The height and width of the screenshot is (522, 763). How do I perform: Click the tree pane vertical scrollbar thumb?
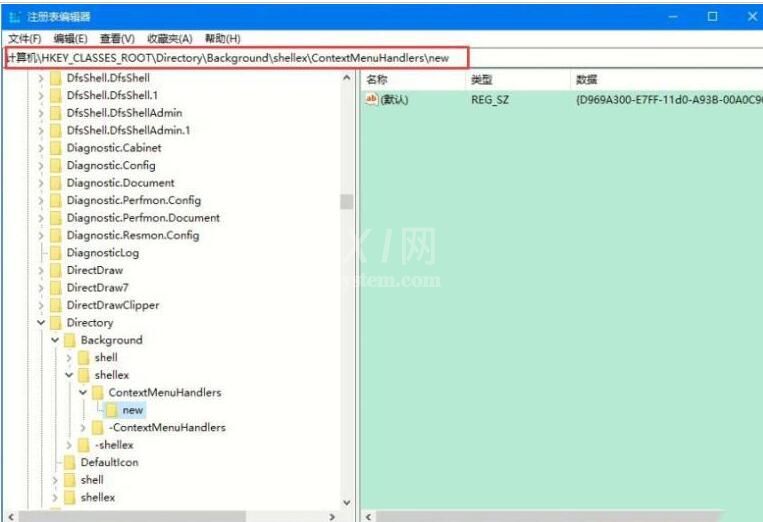click(x=346, y=201)
